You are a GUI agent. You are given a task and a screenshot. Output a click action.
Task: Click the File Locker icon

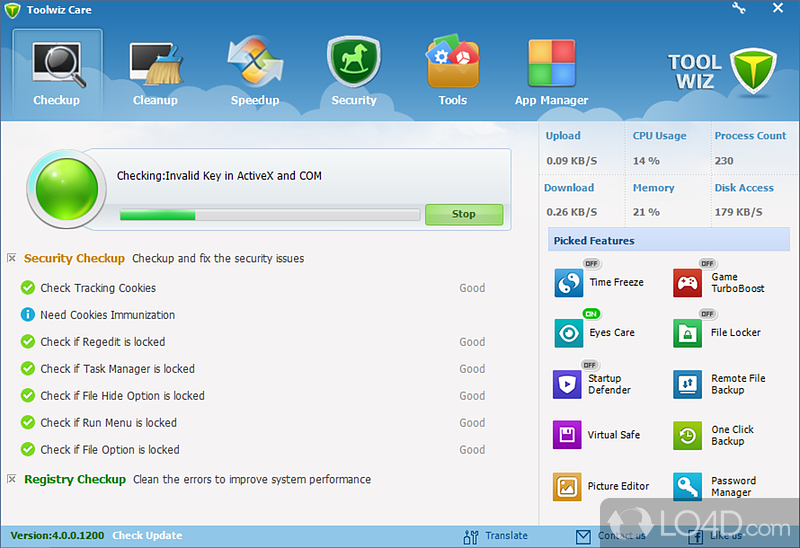tap(687, 333)
